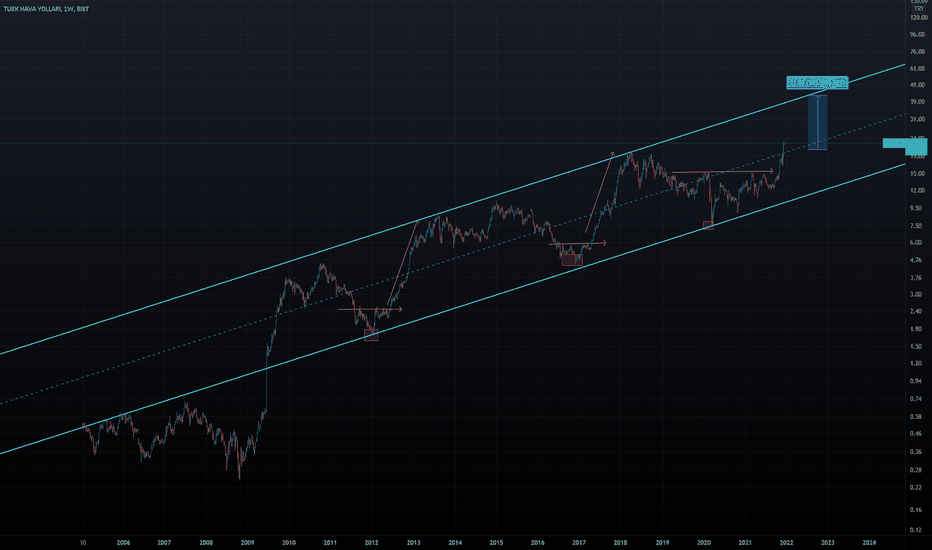
Task: Click the 12.00 price axis label
Action: click(x=918, y=191)
